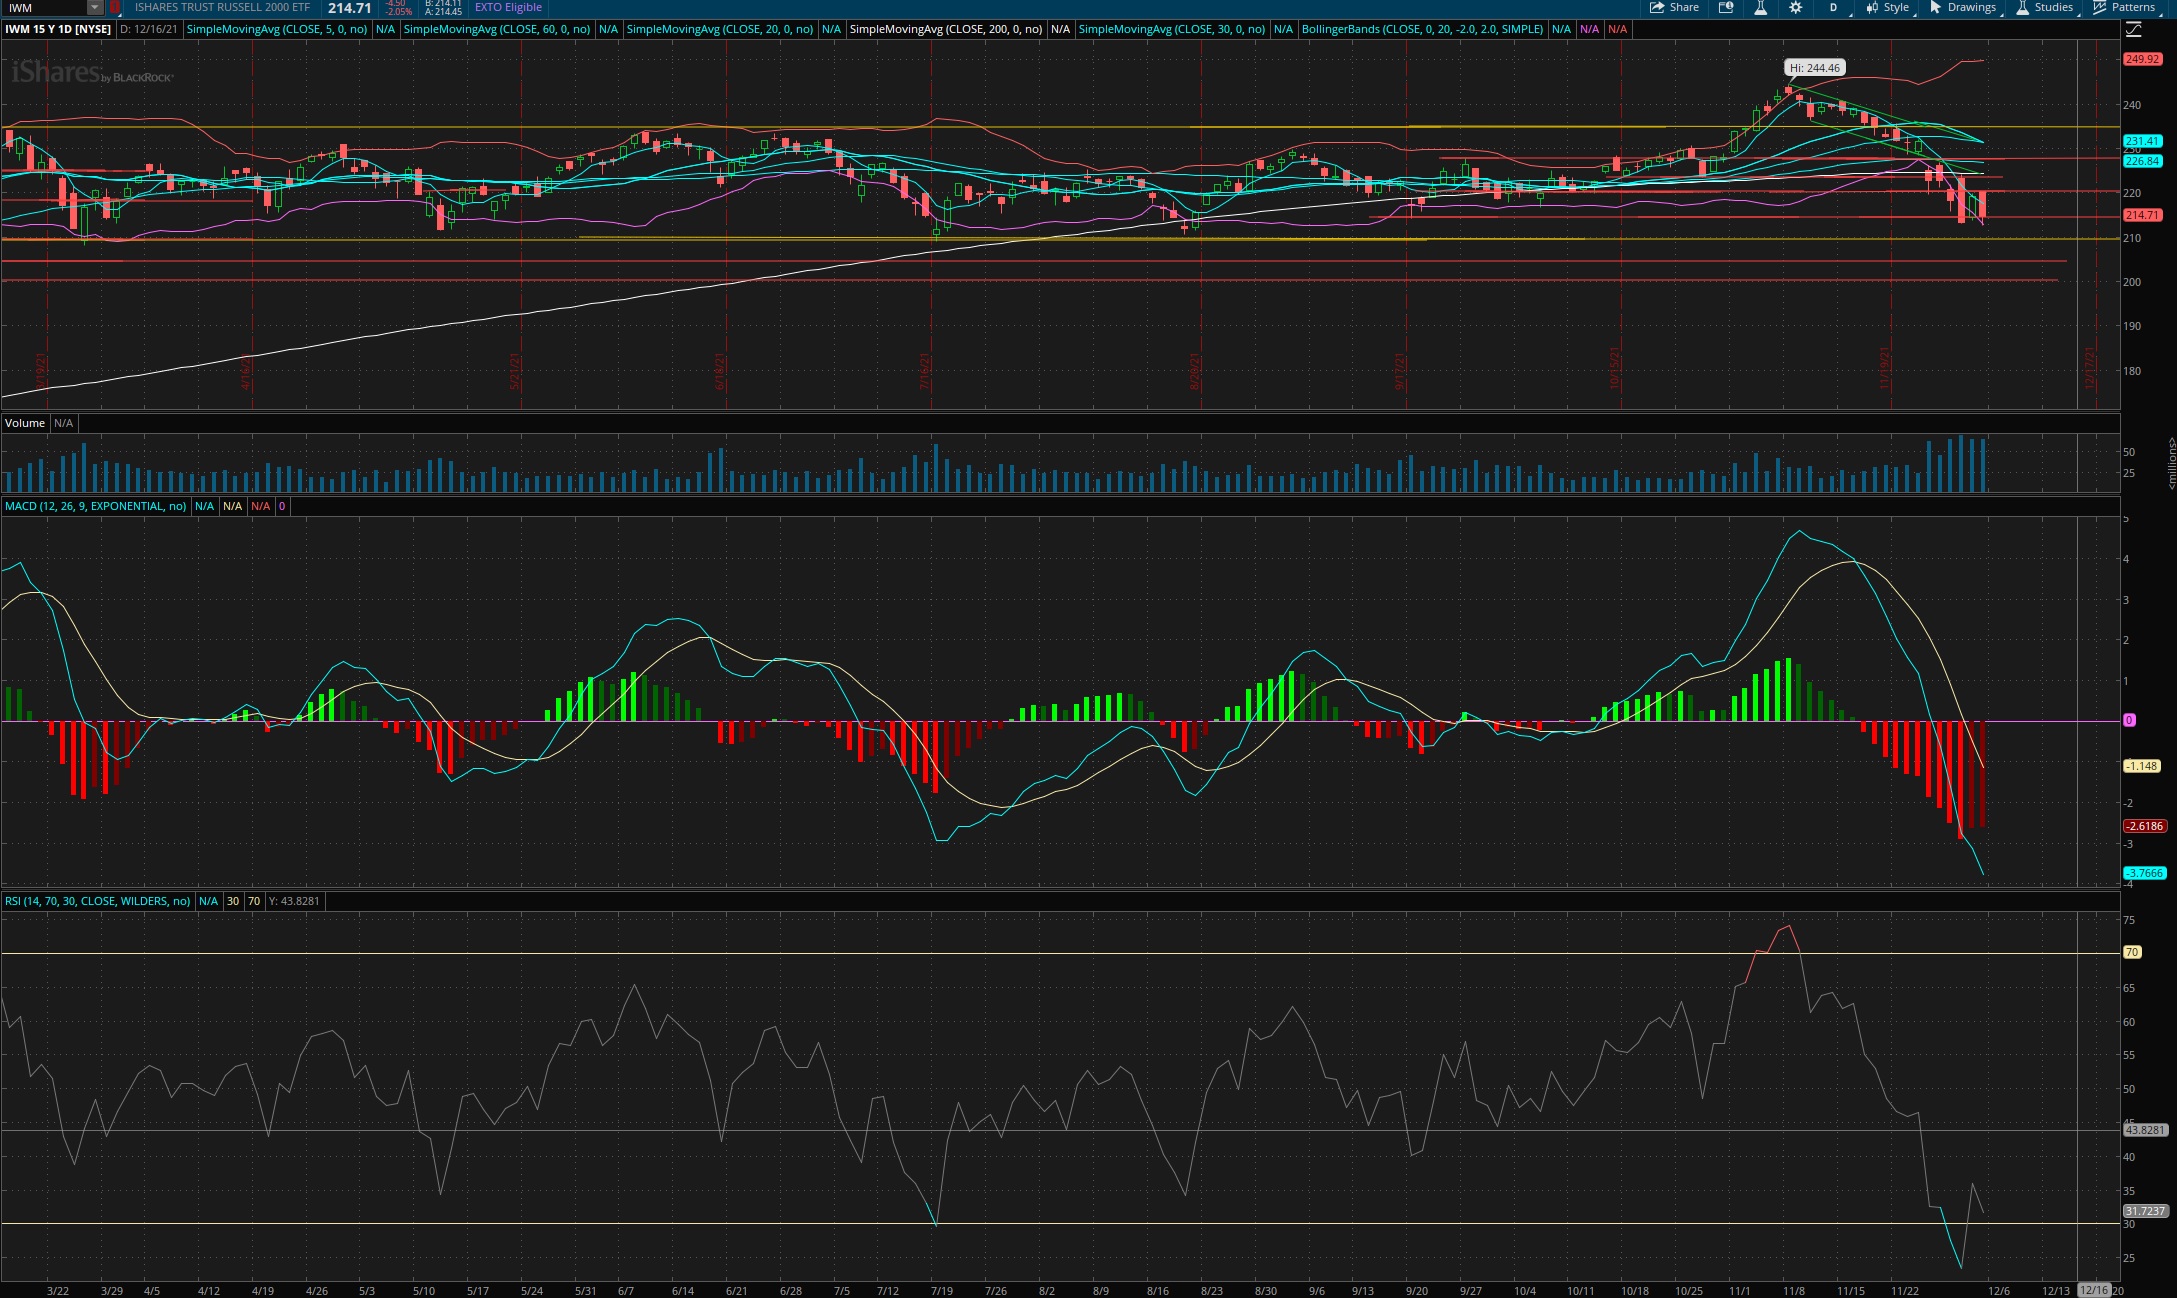Open the Share chart menu

click(1674, 7)
